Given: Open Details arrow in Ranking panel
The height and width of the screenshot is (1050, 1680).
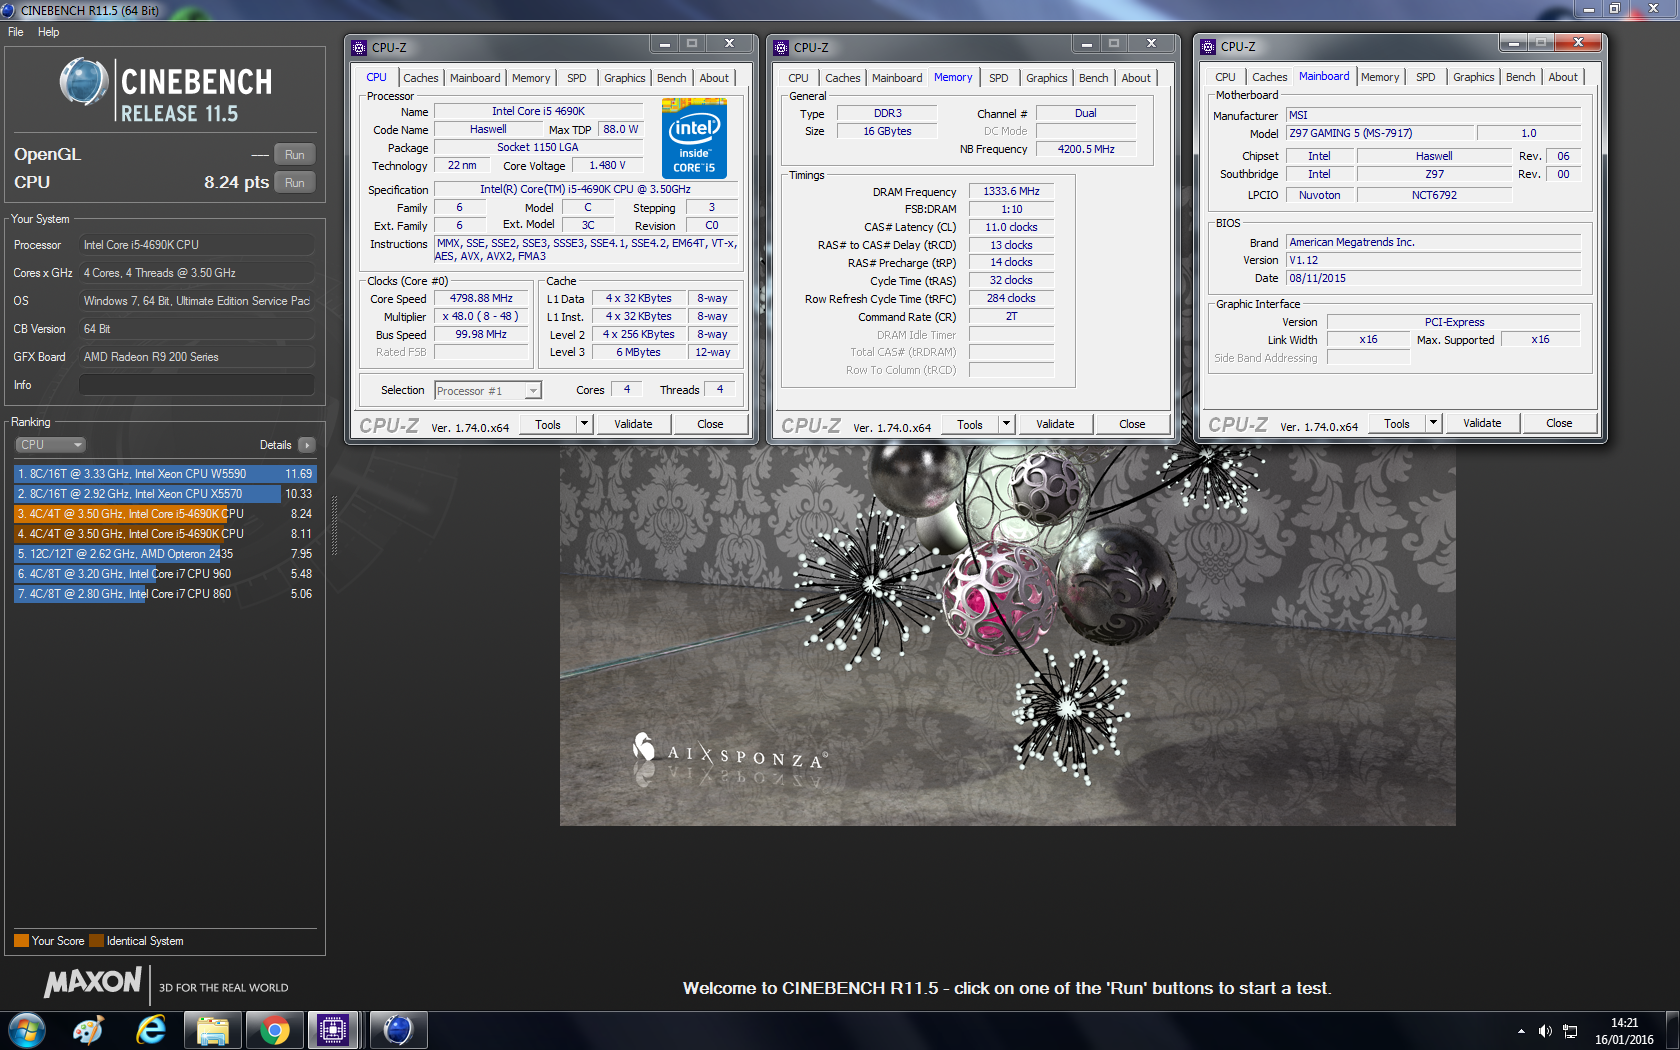Looking at the screenshot, I should pos(307,445).
